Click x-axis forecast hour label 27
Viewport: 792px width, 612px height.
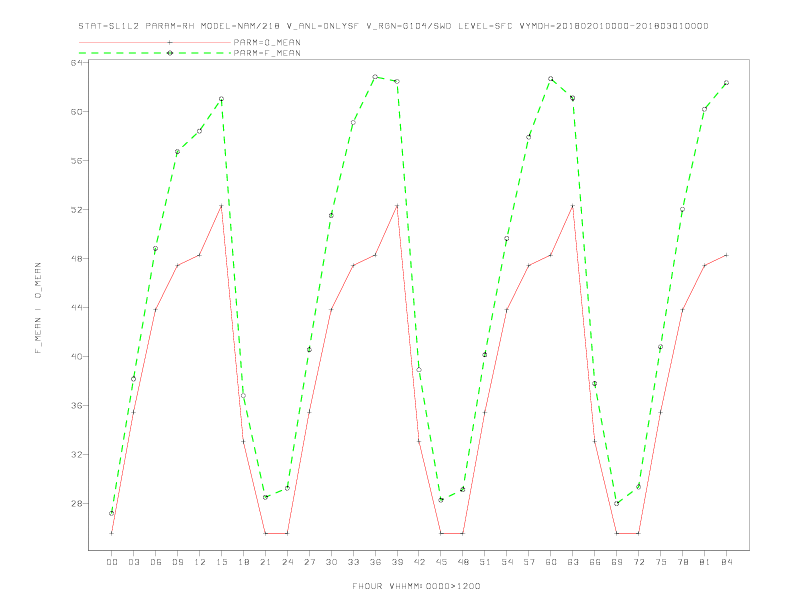click(309, 562)
